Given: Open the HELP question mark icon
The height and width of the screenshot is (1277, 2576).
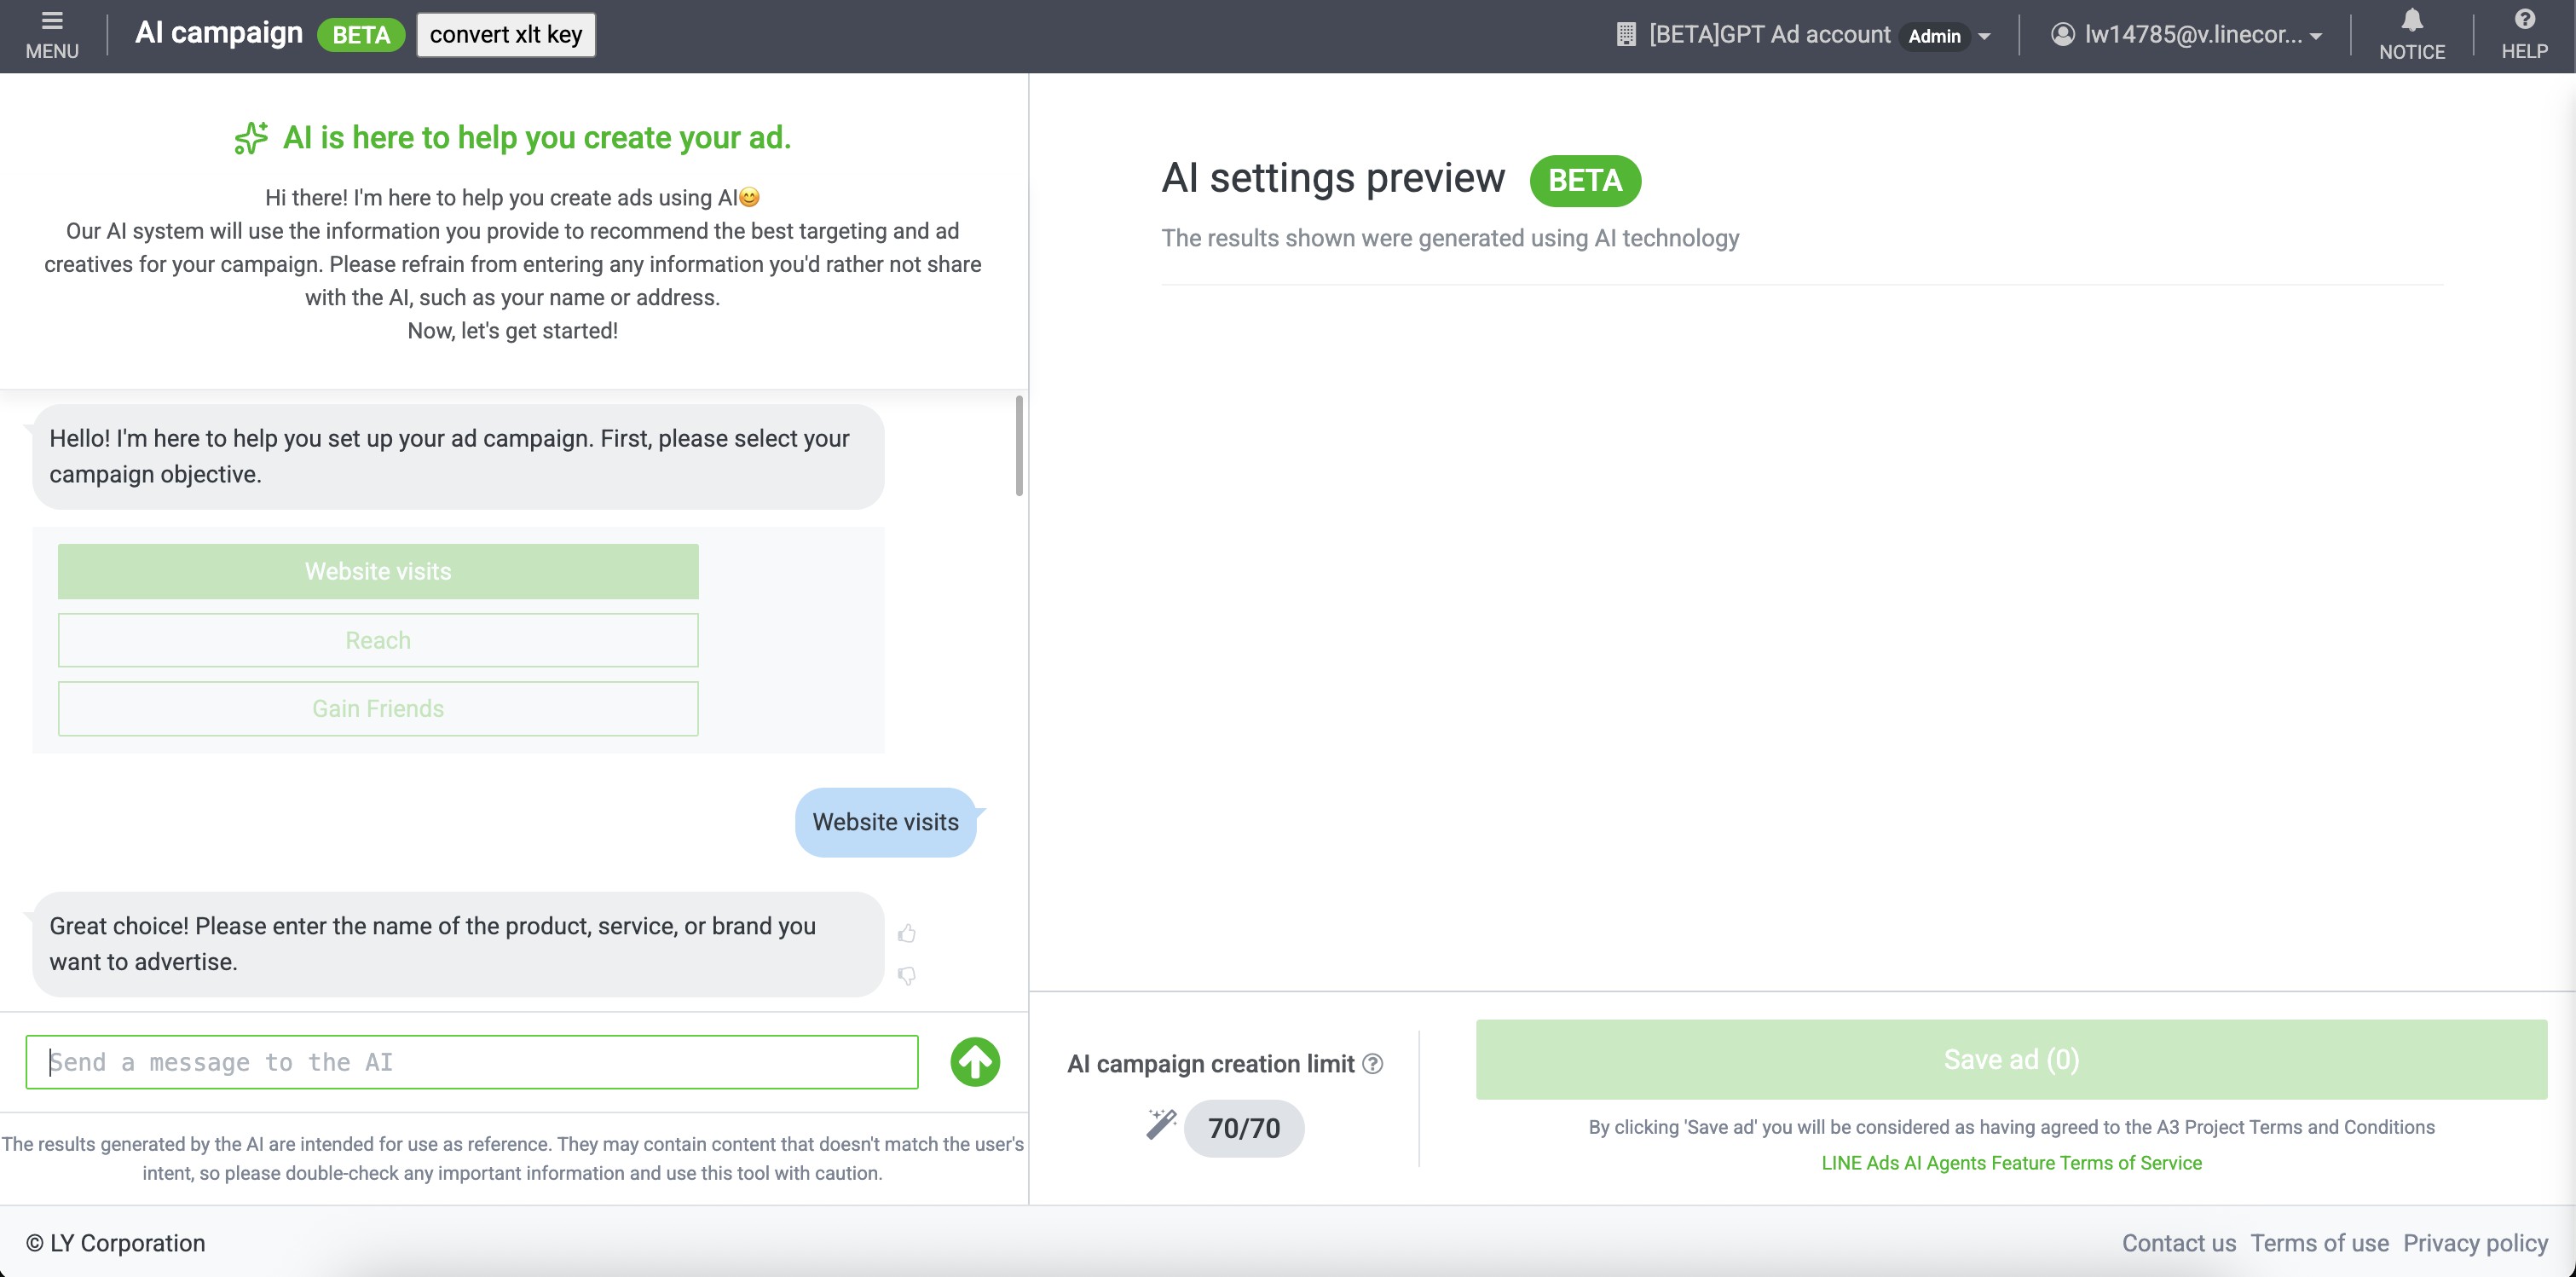Looking at the screenshot, I should [x=2524, y=20].
